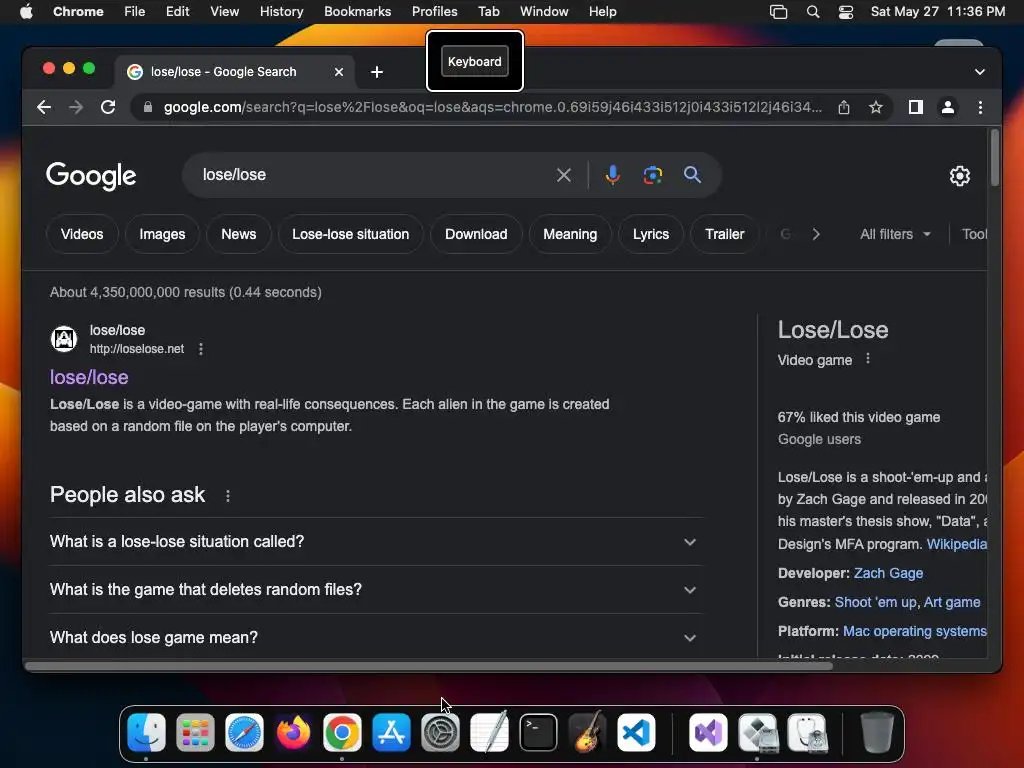Image resolution: width=1024 pixels, height=768 pixels.
Task: Click the address bar URL
Action: 493,107
